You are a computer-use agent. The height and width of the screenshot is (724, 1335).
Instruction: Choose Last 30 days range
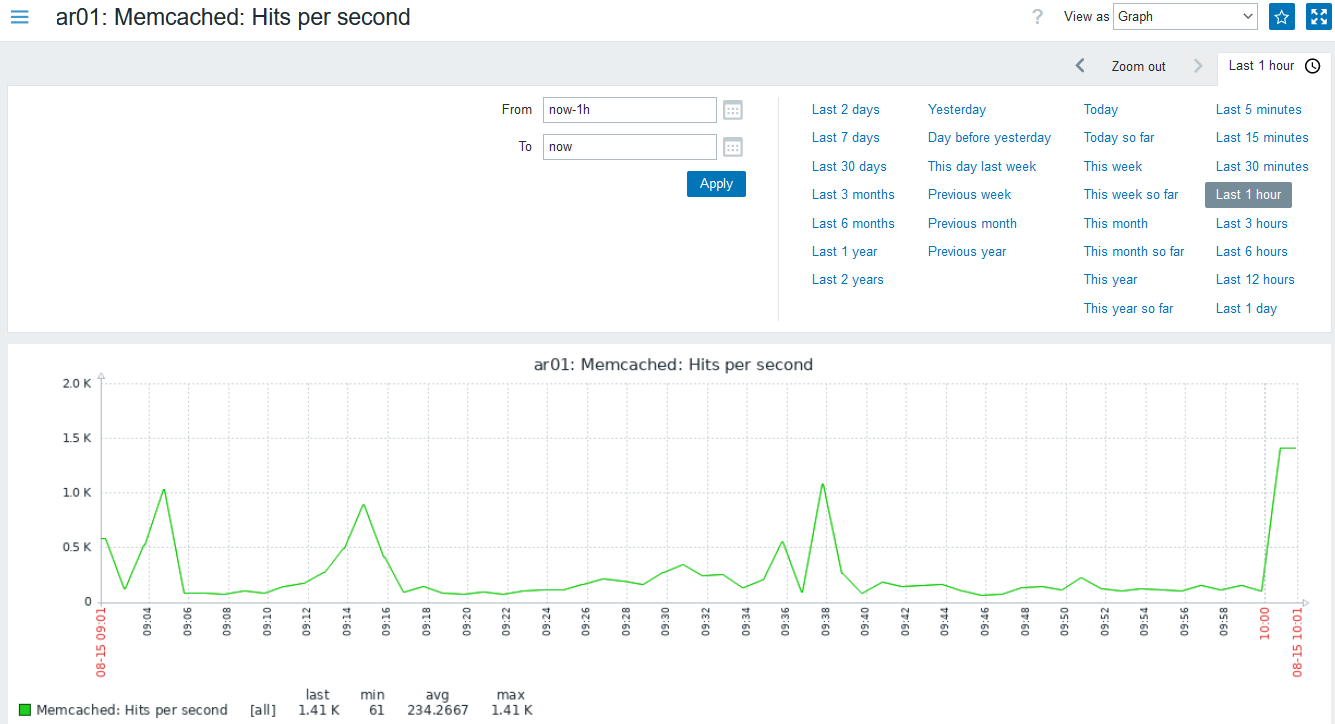point(849,167)
